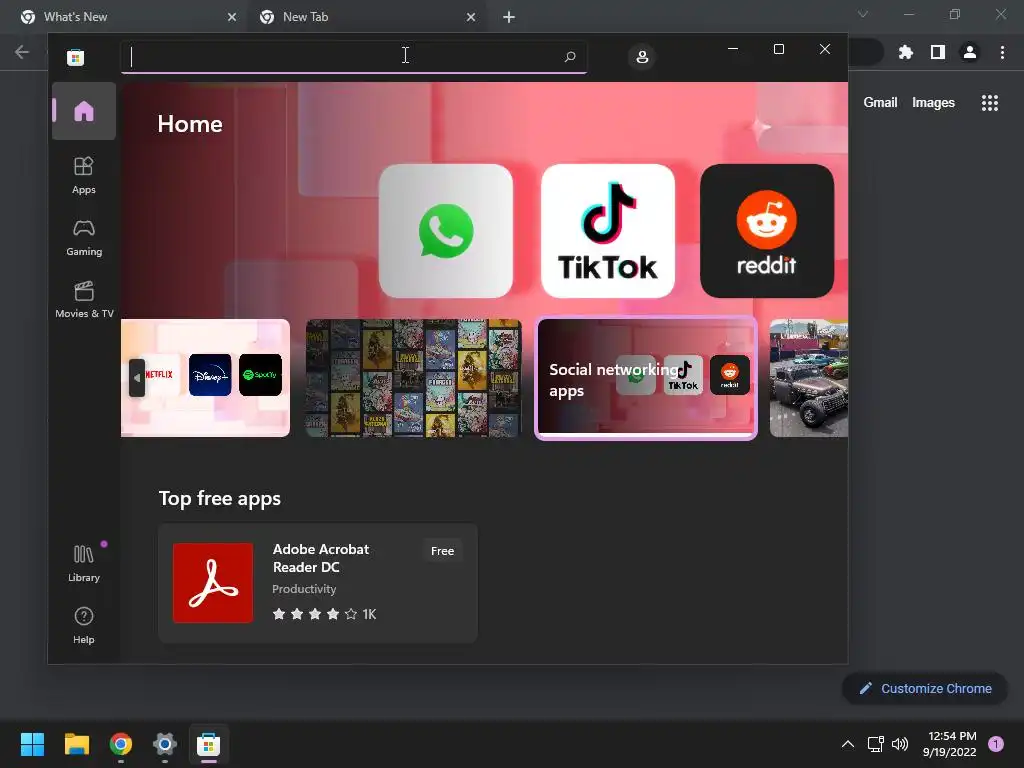Click the search magnifier icon in Store
1024x768 pixels.
click(x=569, y=57)
